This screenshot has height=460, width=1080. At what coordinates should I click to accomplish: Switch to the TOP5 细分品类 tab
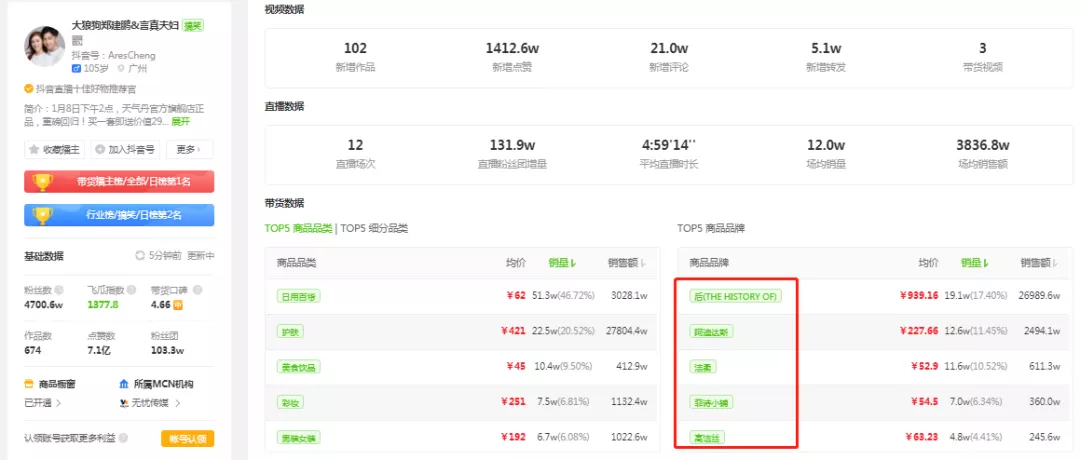coord(375,228)
